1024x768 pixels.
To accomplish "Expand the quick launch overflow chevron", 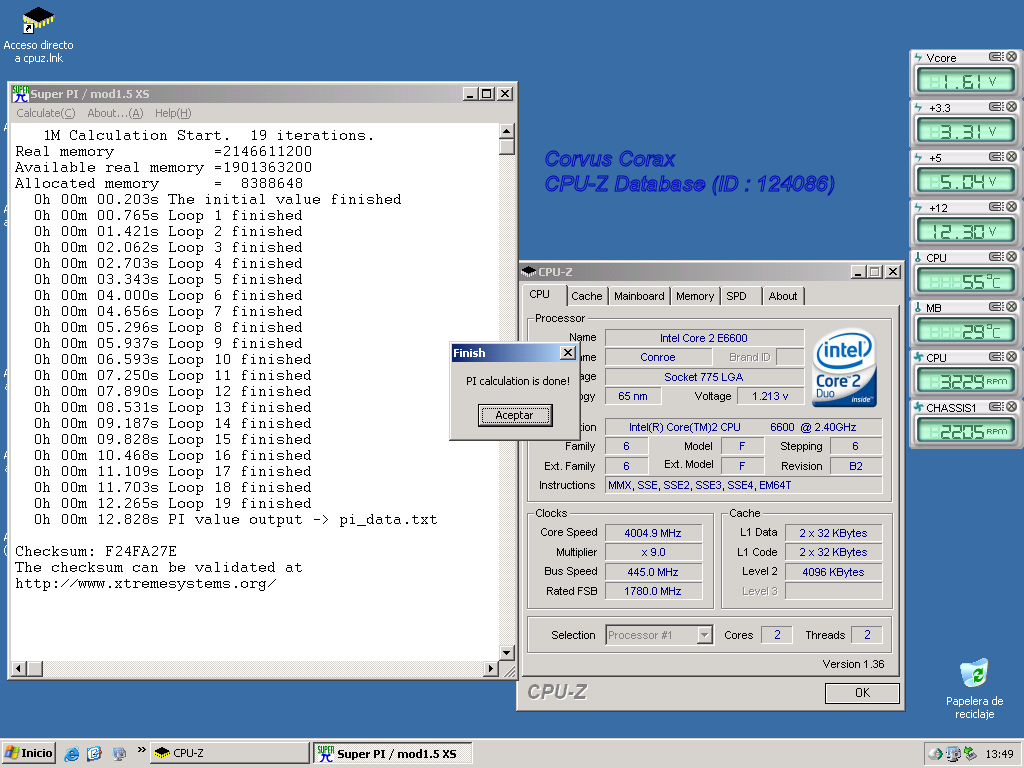I will 141,750.
